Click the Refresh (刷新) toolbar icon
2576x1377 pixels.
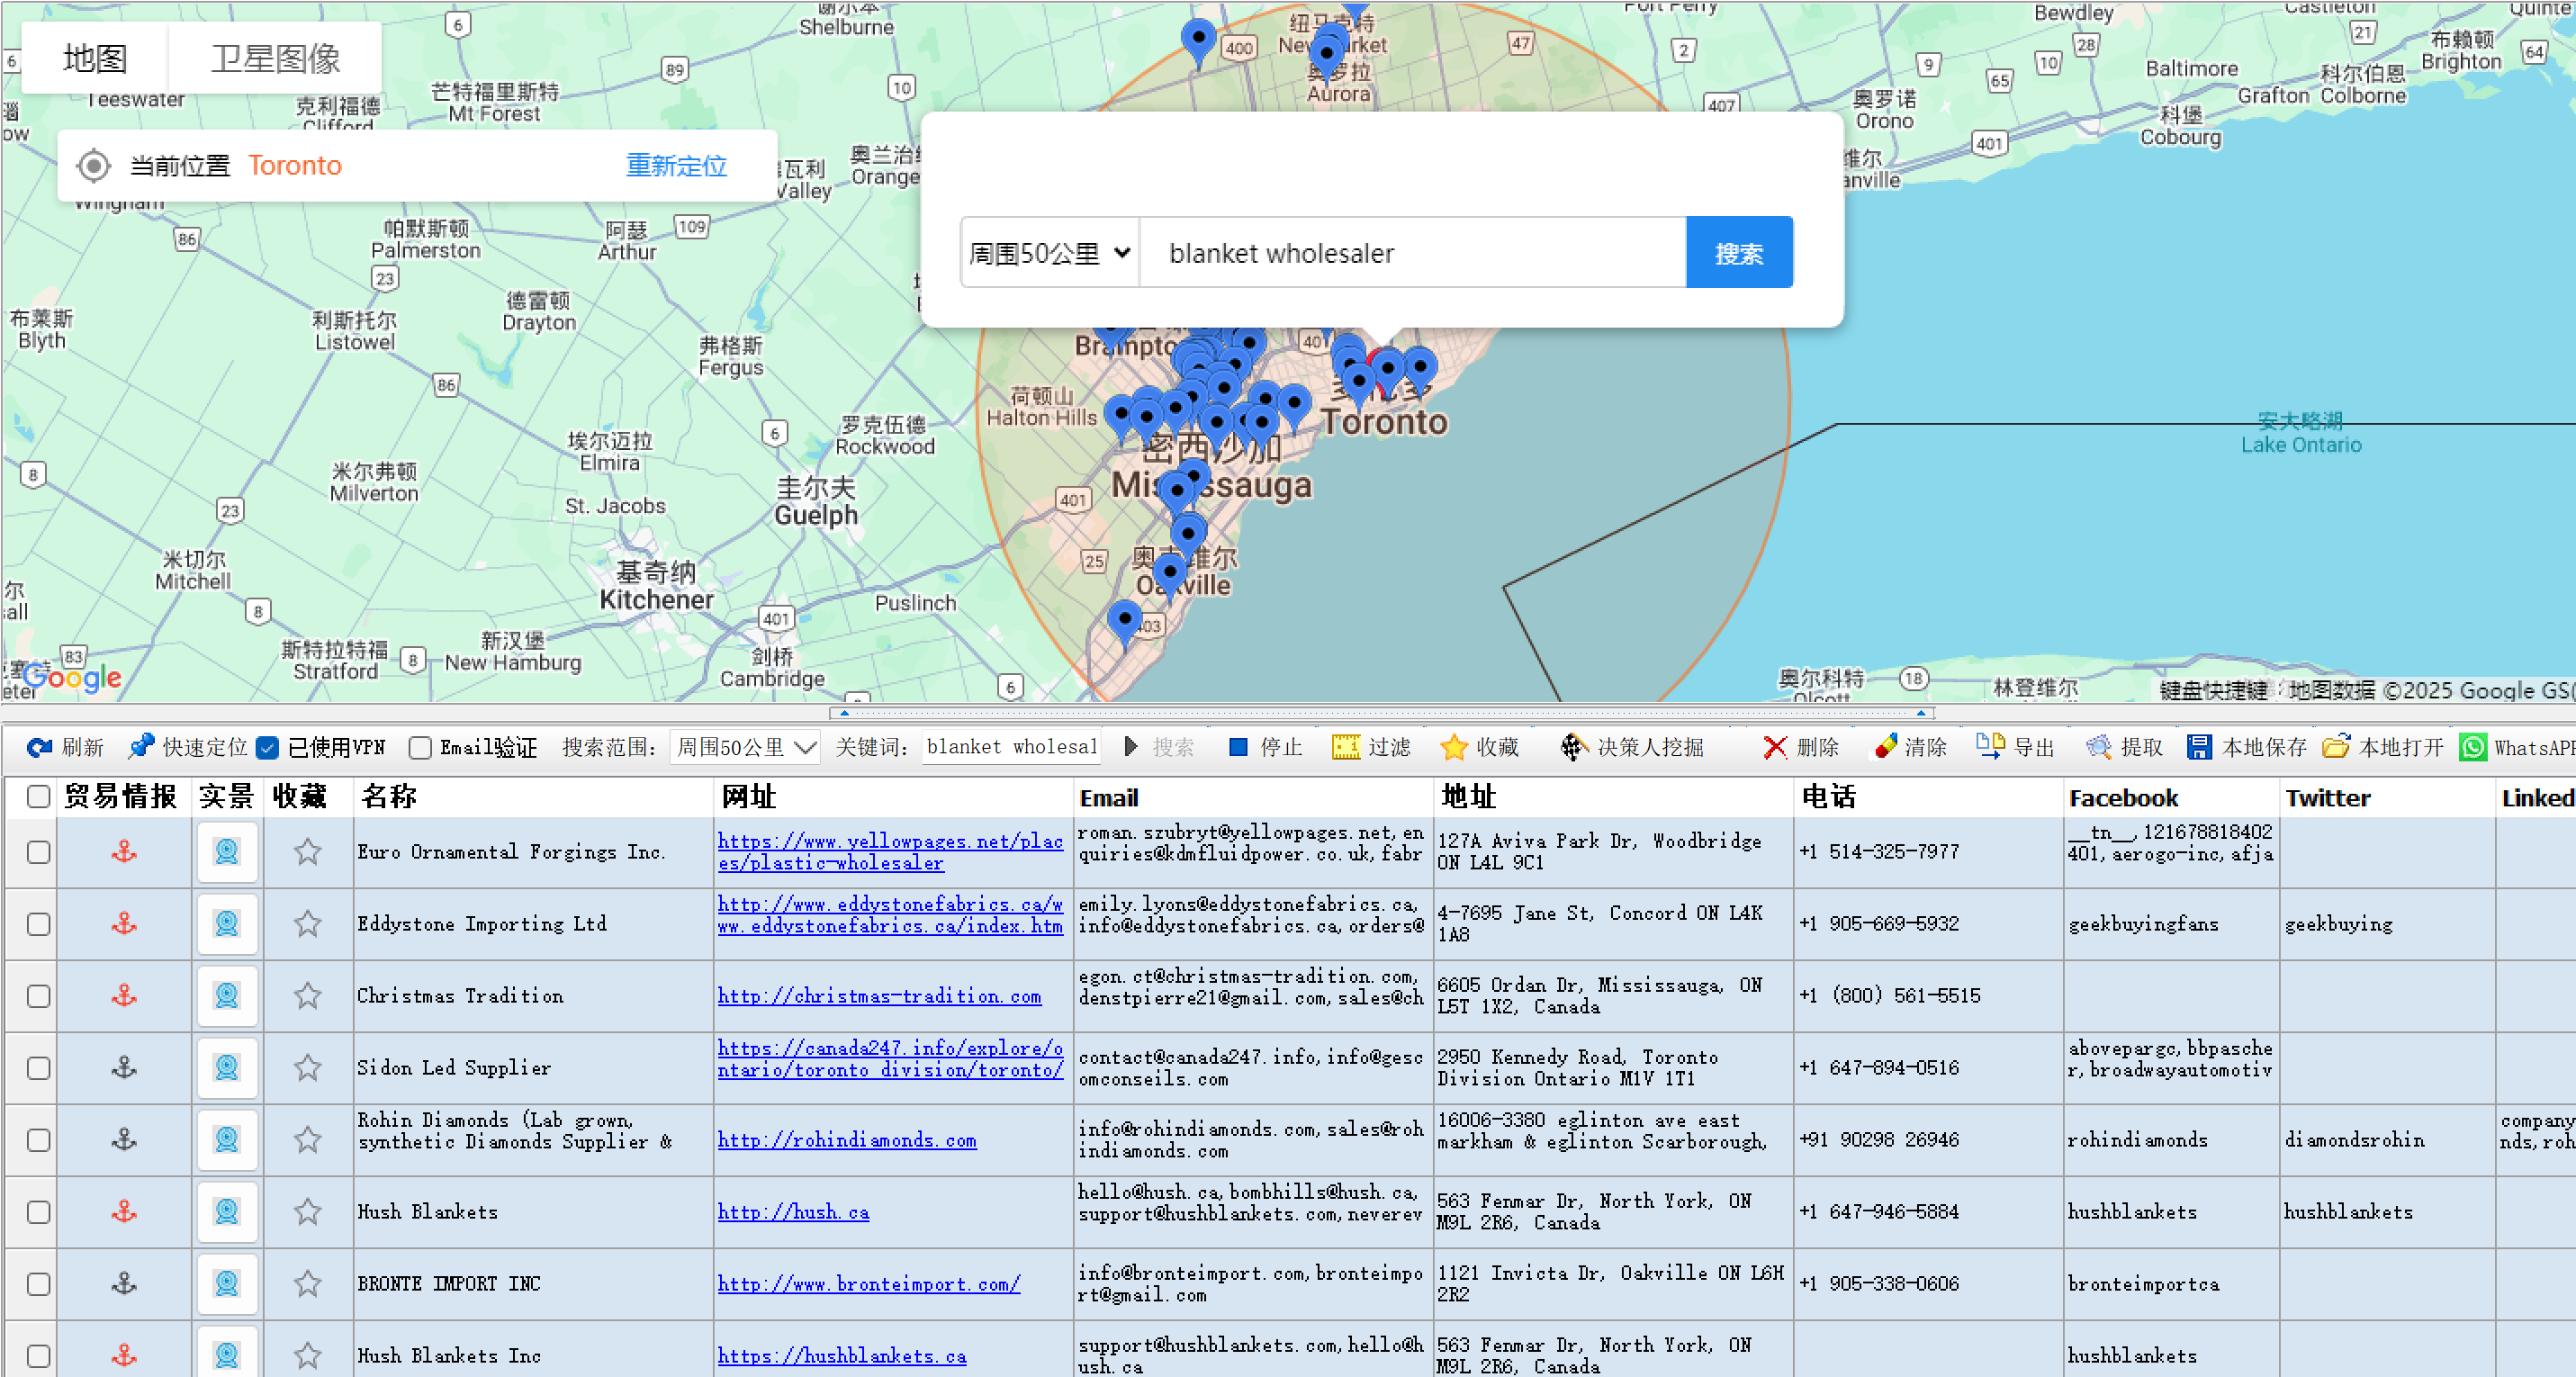pyautogui.click(x=40, y=747)
